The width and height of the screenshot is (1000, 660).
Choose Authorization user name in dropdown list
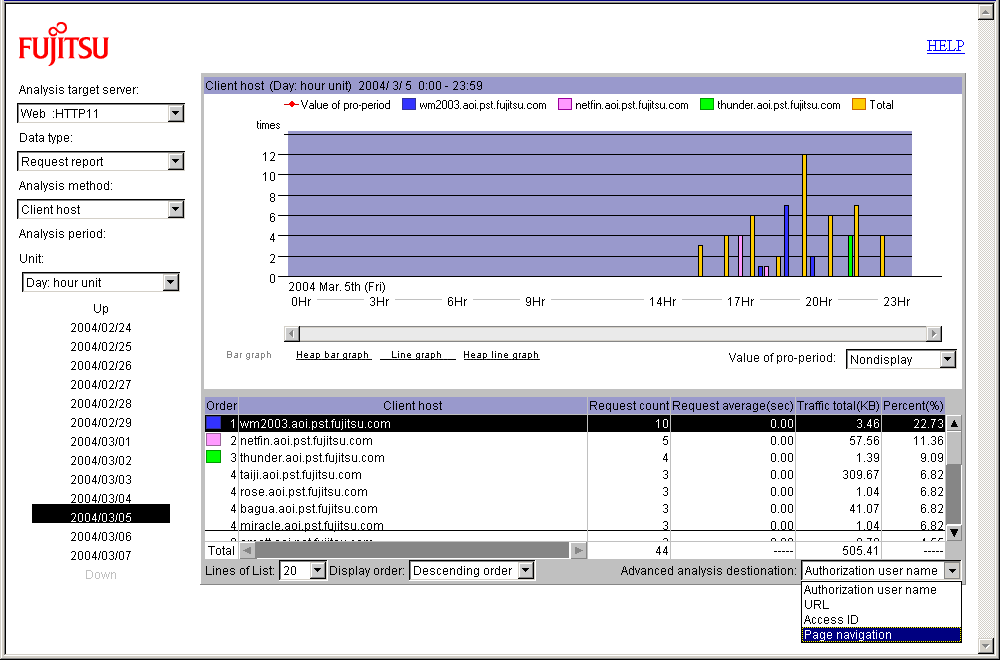[x=881, y=590]
